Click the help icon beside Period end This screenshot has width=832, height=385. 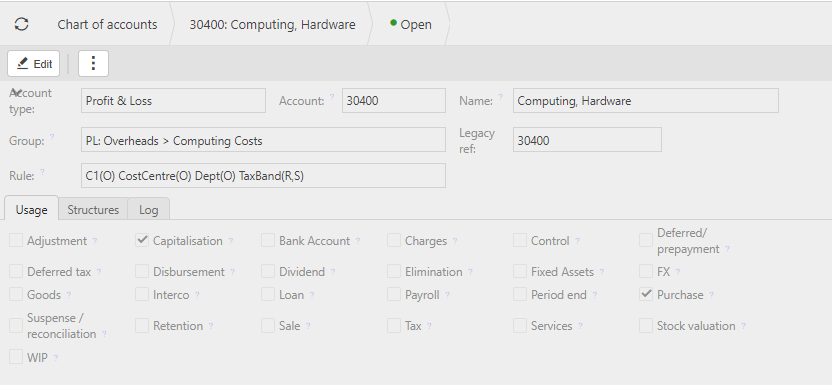click(595, 295)
